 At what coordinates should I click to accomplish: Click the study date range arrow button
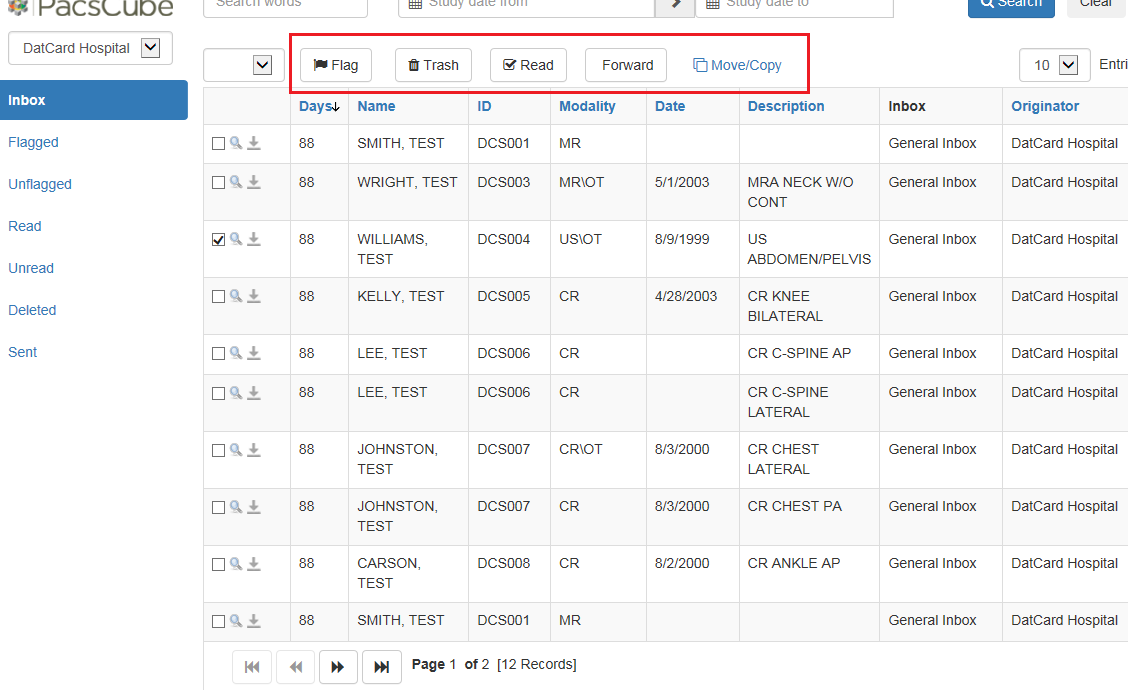[x=675, y=6]
